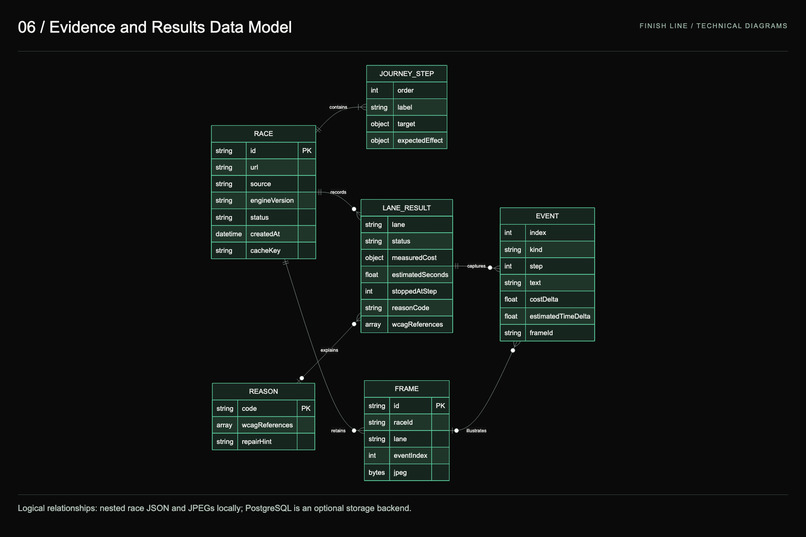Click the 'cacheKey' field in RACE

pyautogui.click(x=272, y=250)
